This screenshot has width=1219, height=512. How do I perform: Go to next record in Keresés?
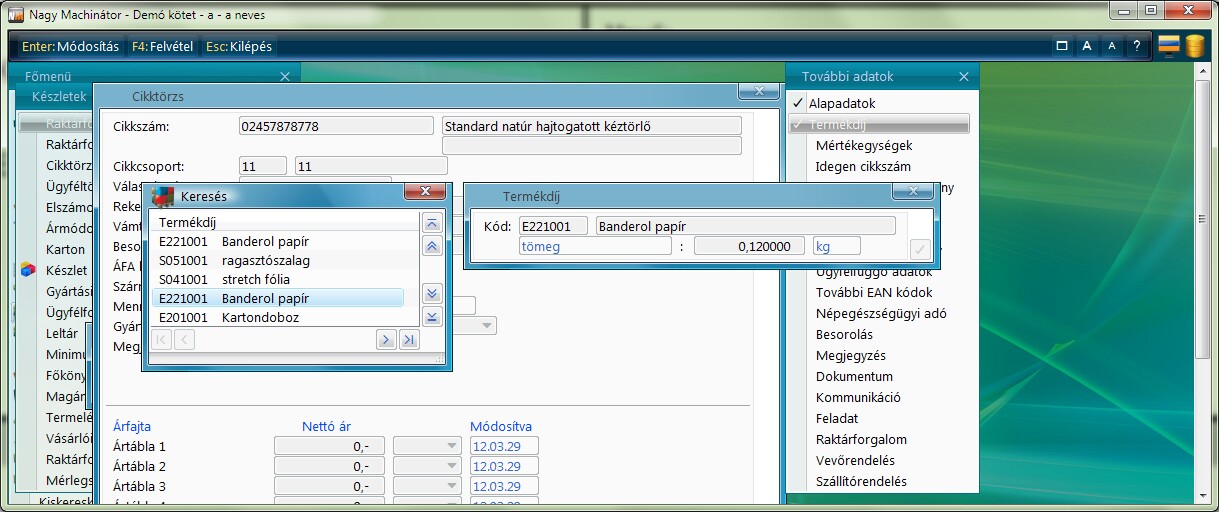386,340
